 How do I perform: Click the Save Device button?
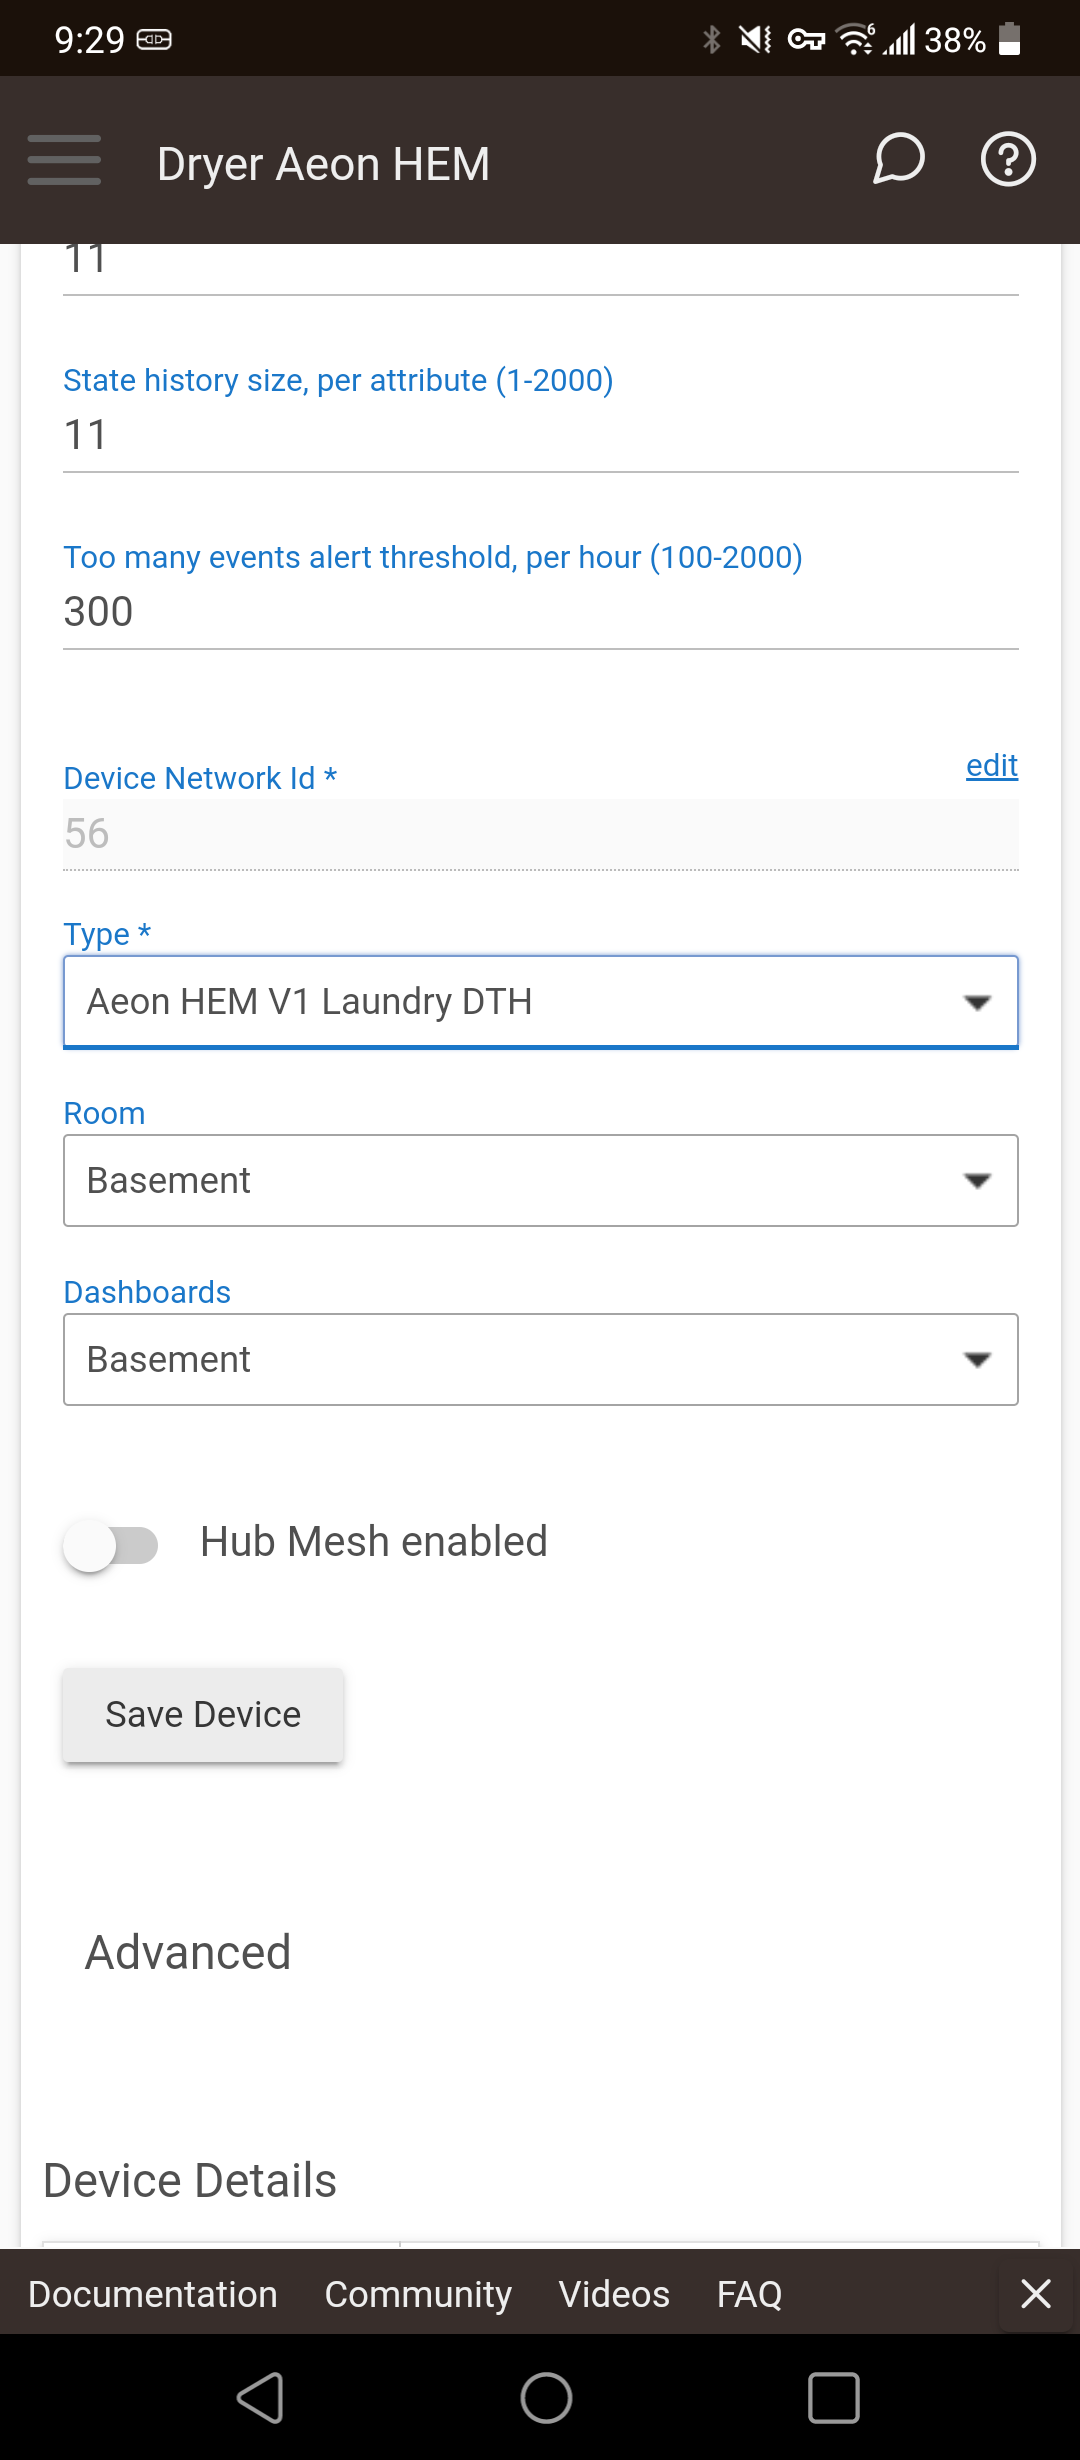point(203,1714)
